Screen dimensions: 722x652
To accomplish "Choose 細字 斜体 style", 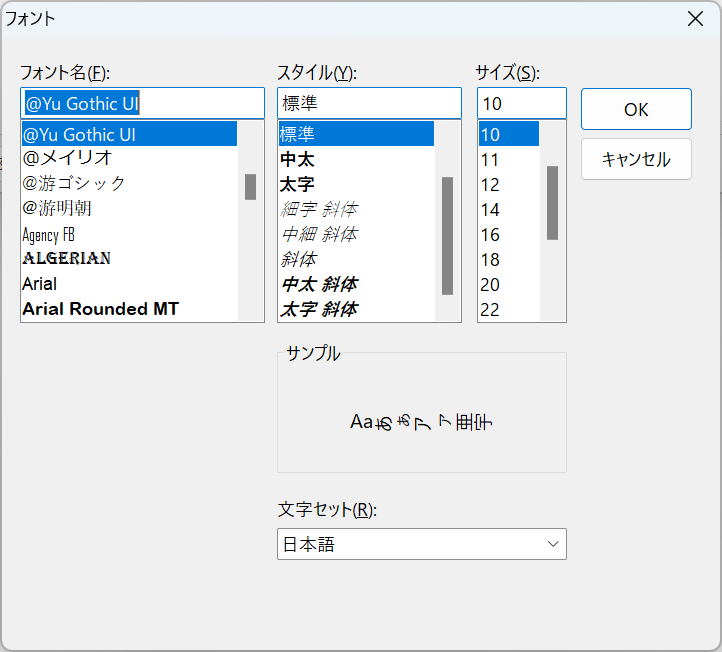I will click(356, 209).
